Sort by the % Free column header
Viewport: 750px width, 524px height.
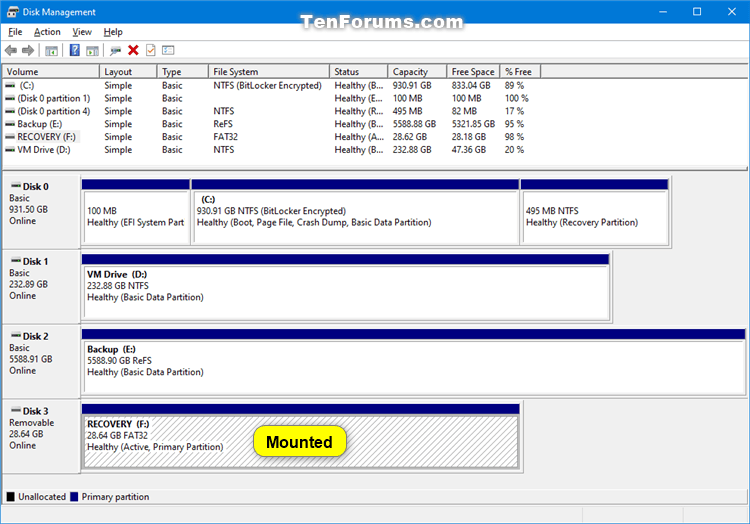pos(520,72)
